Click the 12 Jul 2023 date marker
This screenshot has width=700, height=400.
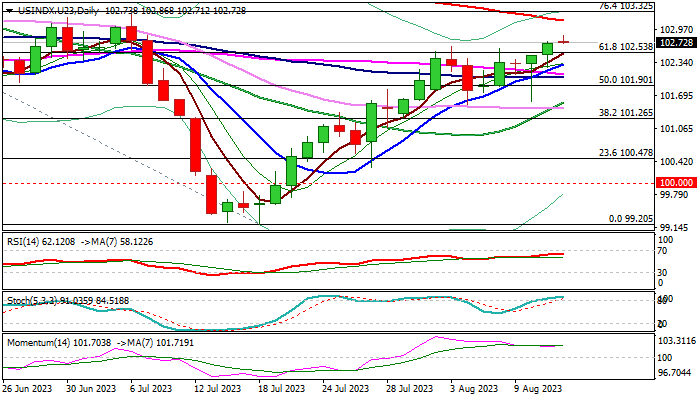[x=216, y=388]
